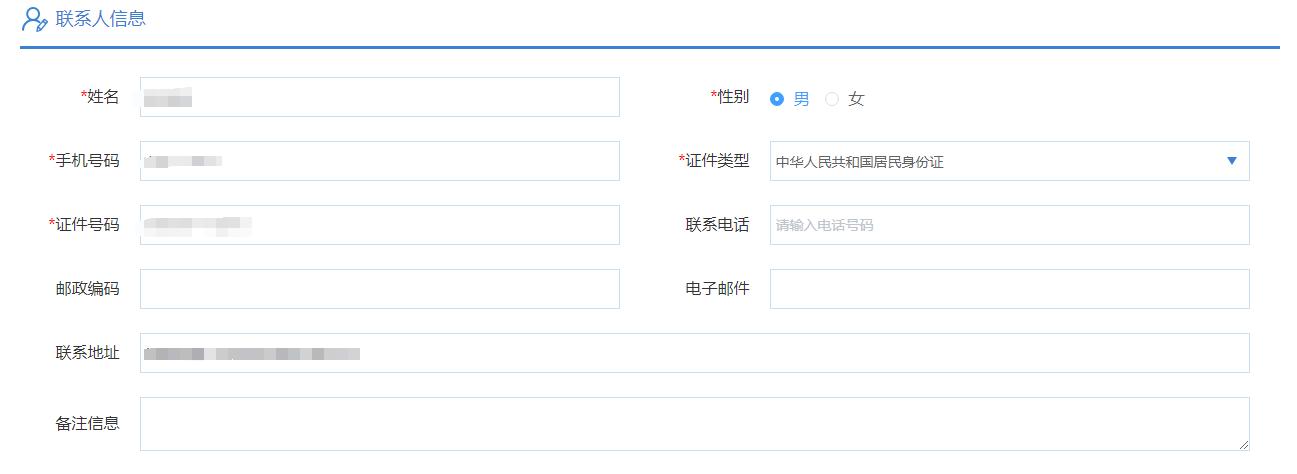The image size is (1297, 474).
Task: Click the 联系电话 field with placeholder 请输入电话号码
Action: pyautogui.click(x=1009, y=225)
